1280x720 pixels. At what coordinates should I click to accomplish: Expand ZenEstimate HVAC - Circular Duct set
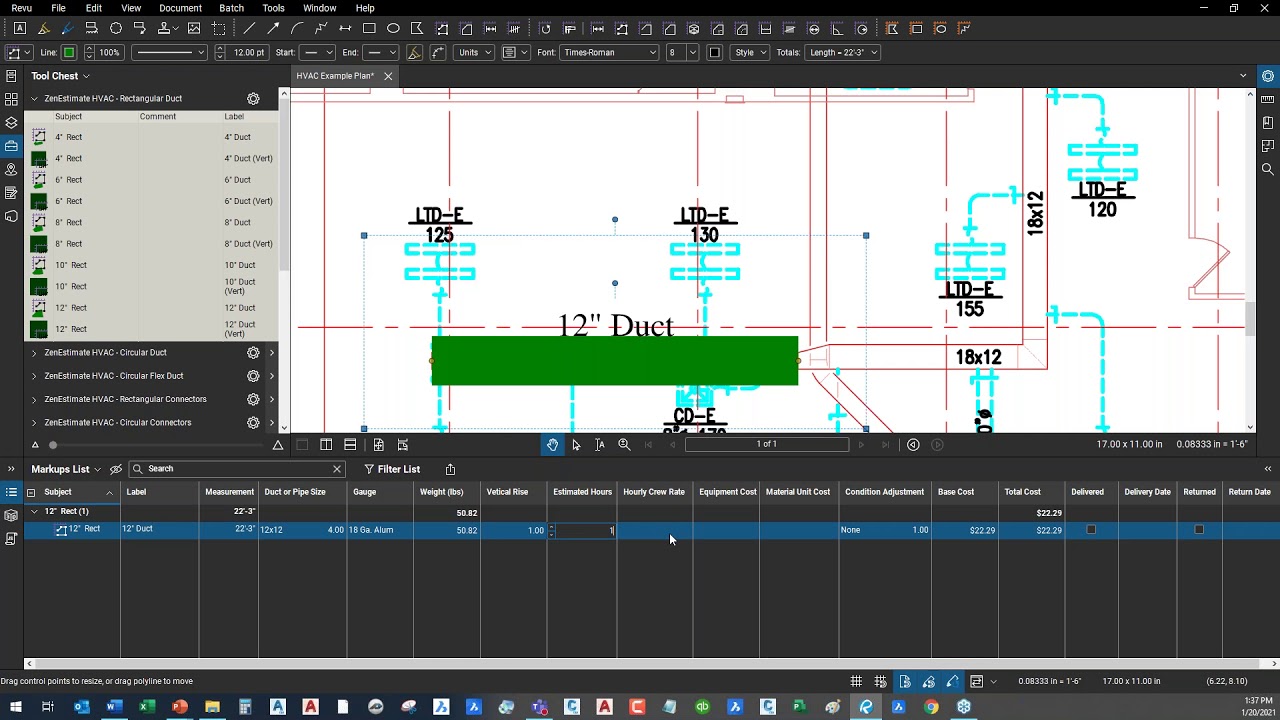34,353
